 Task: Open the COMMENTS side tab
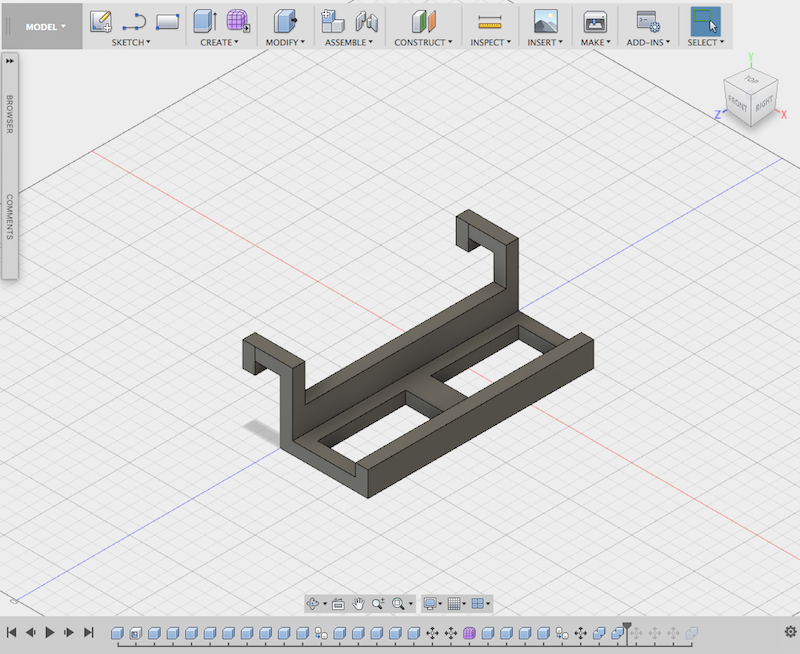point(10,216)
